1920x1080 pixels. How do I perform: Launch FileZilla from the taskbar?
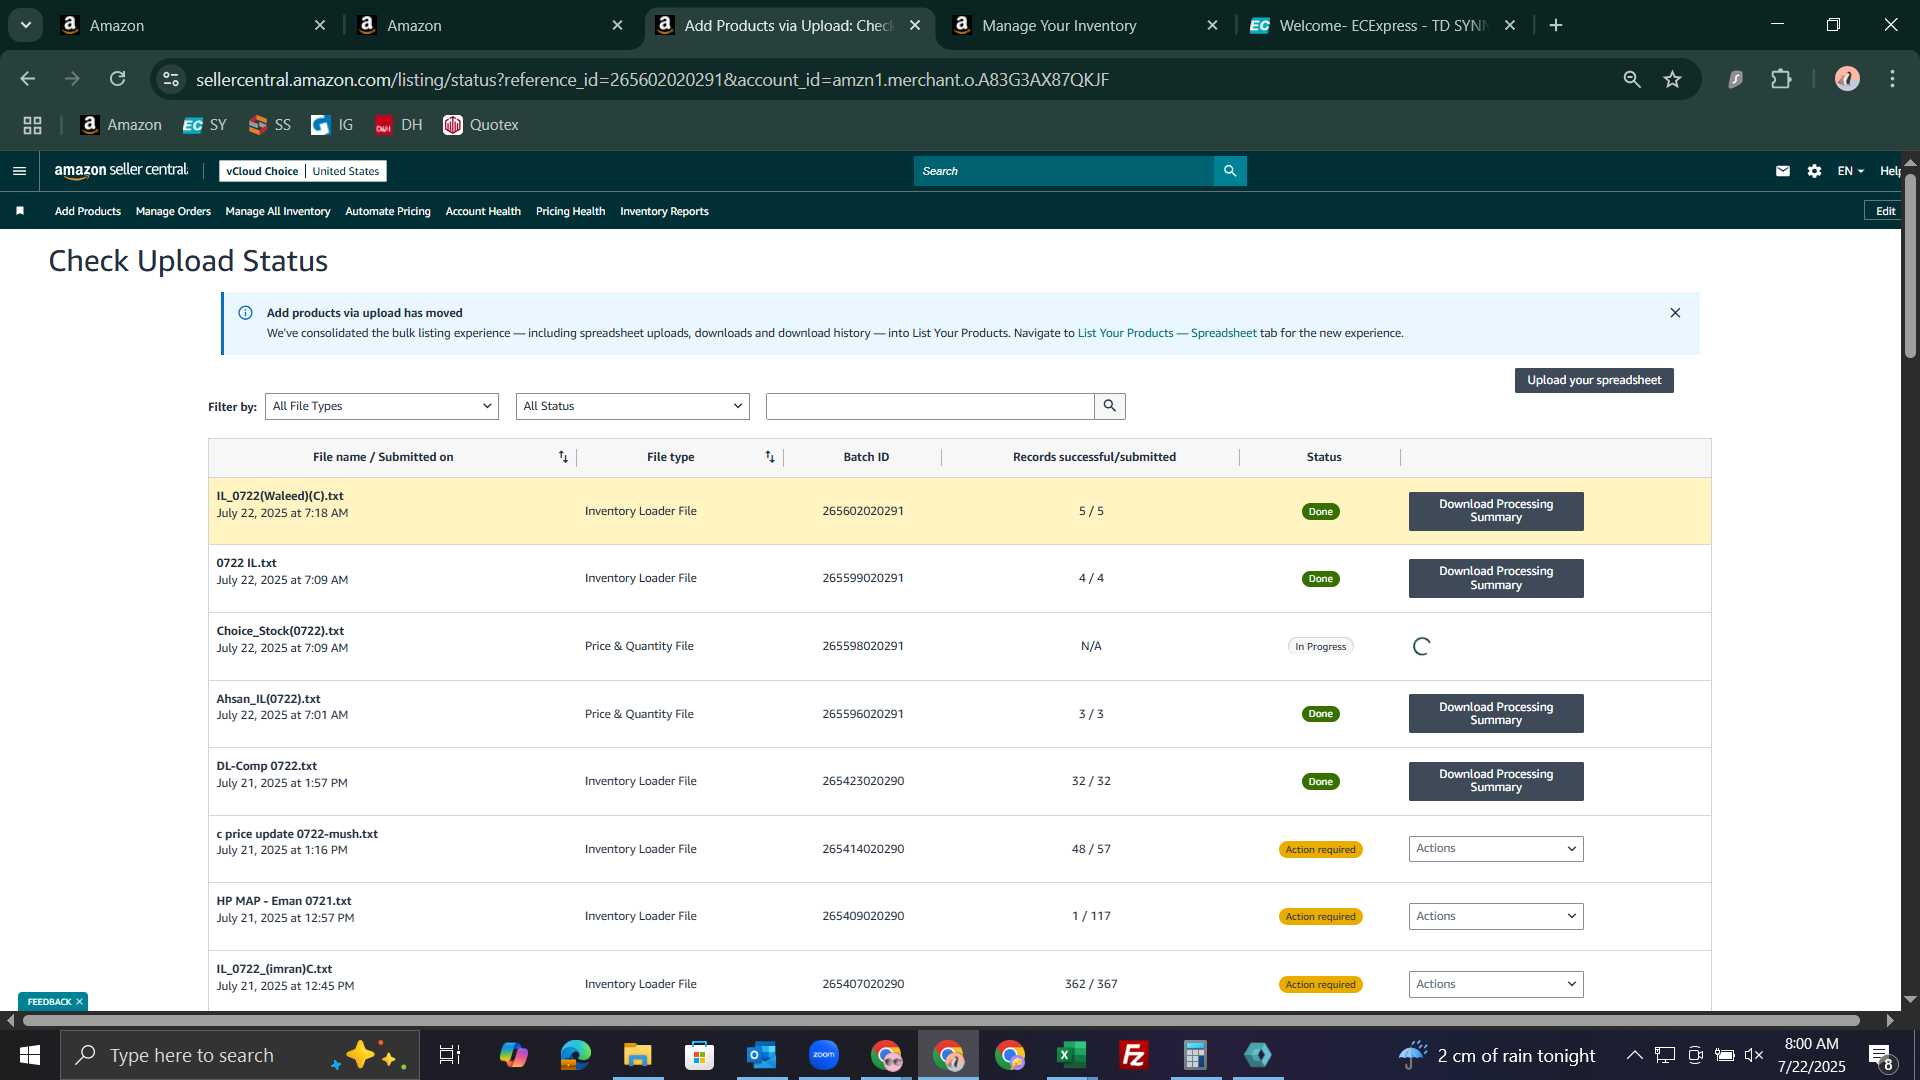1133,1055
